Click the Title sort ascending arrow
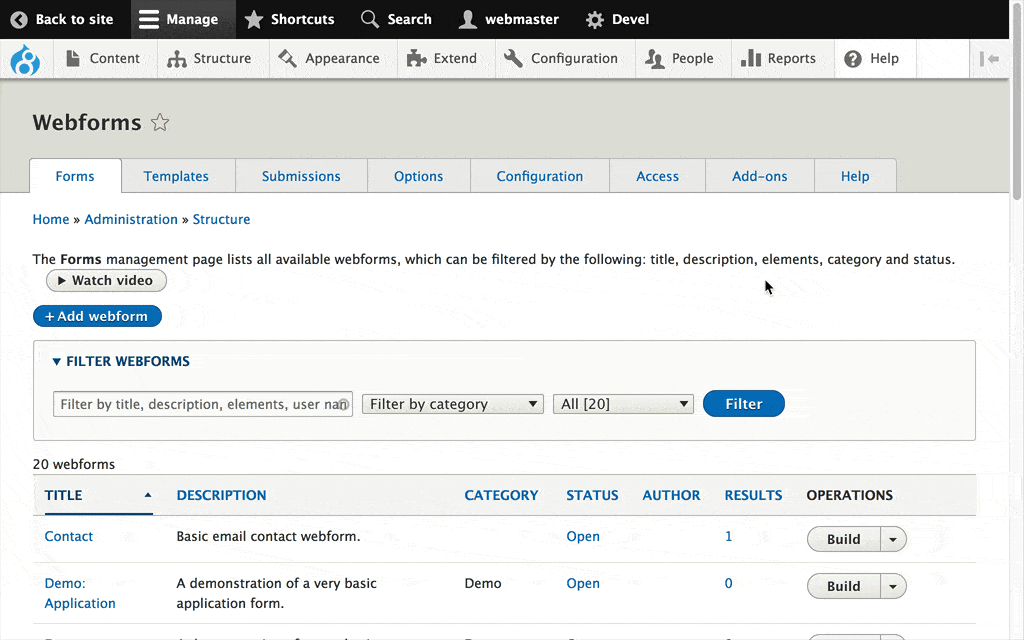 [148, 495]
